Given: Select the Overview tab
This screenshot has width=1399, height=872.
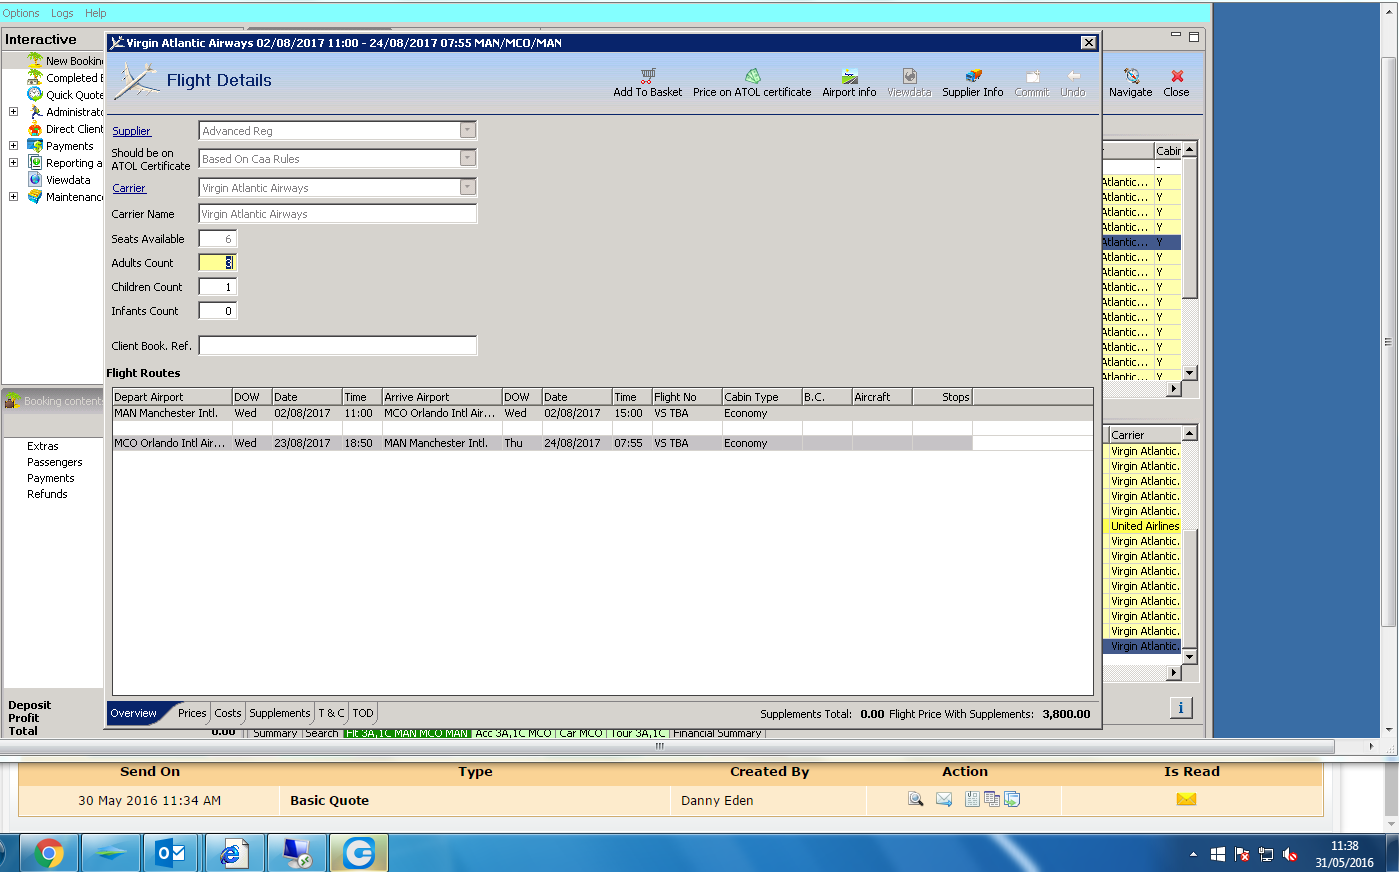Looking at the screenshot, I should click(134, 713).
